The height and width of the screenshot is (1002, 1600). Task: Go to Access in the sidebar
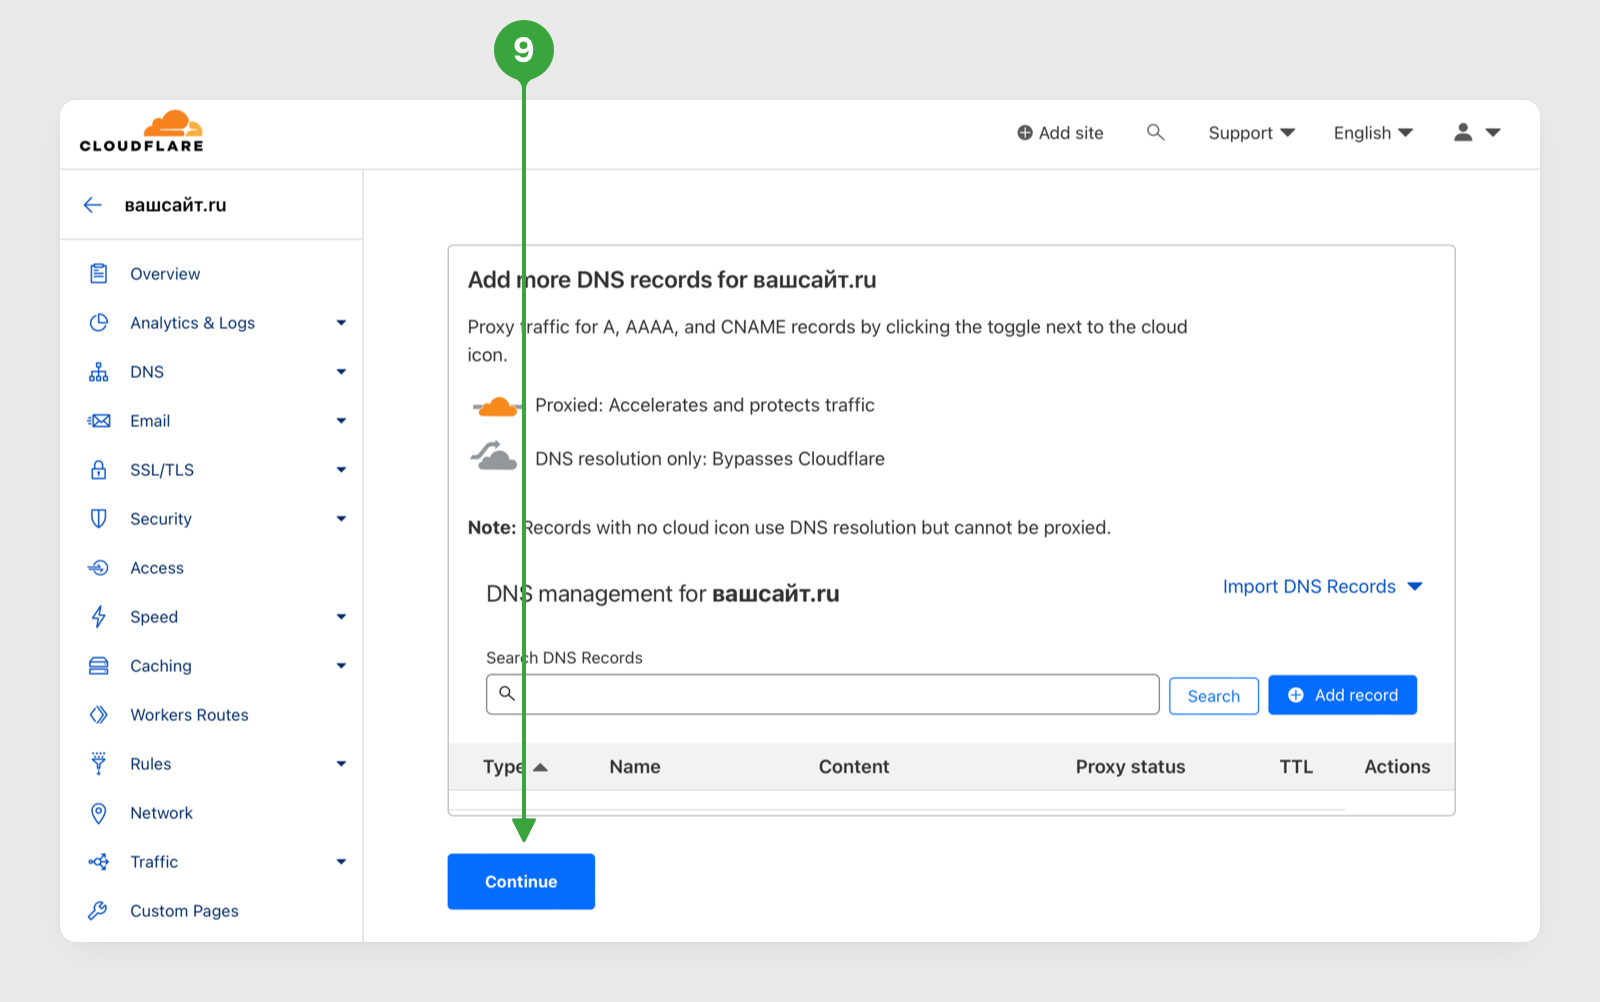(x=157, y=568)
